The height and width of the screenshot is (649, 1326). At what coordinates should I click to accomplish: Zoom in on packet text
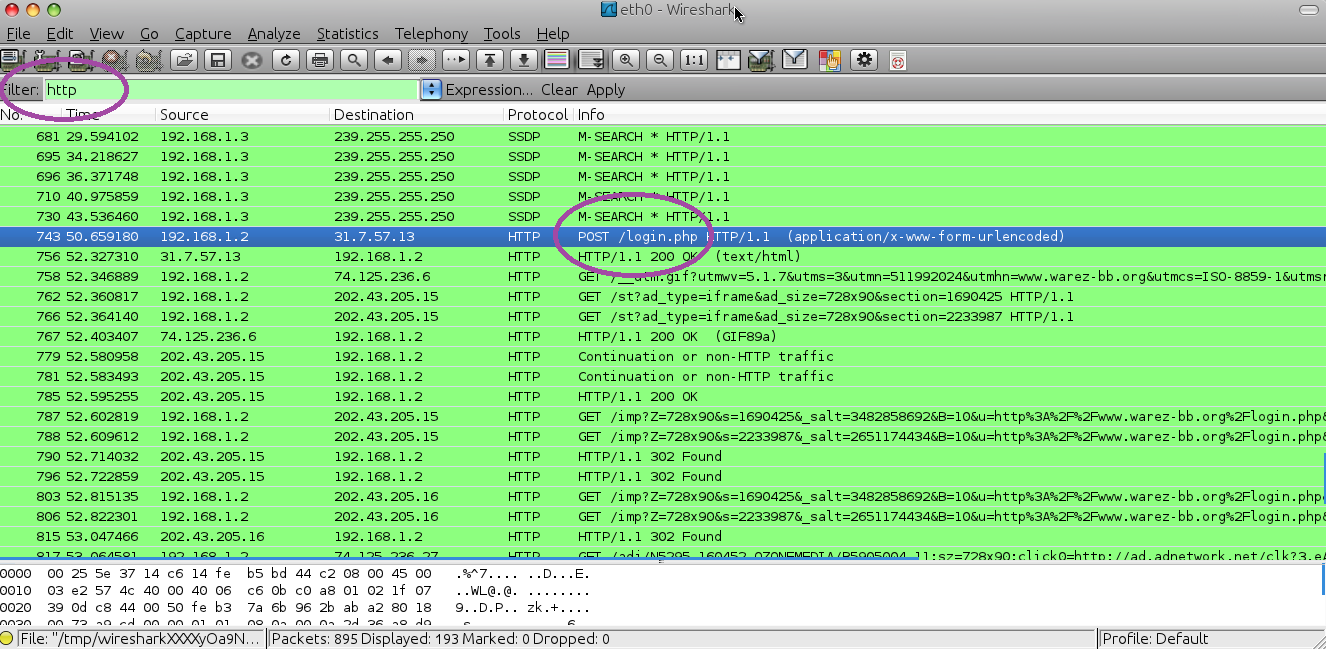[626, 60]
